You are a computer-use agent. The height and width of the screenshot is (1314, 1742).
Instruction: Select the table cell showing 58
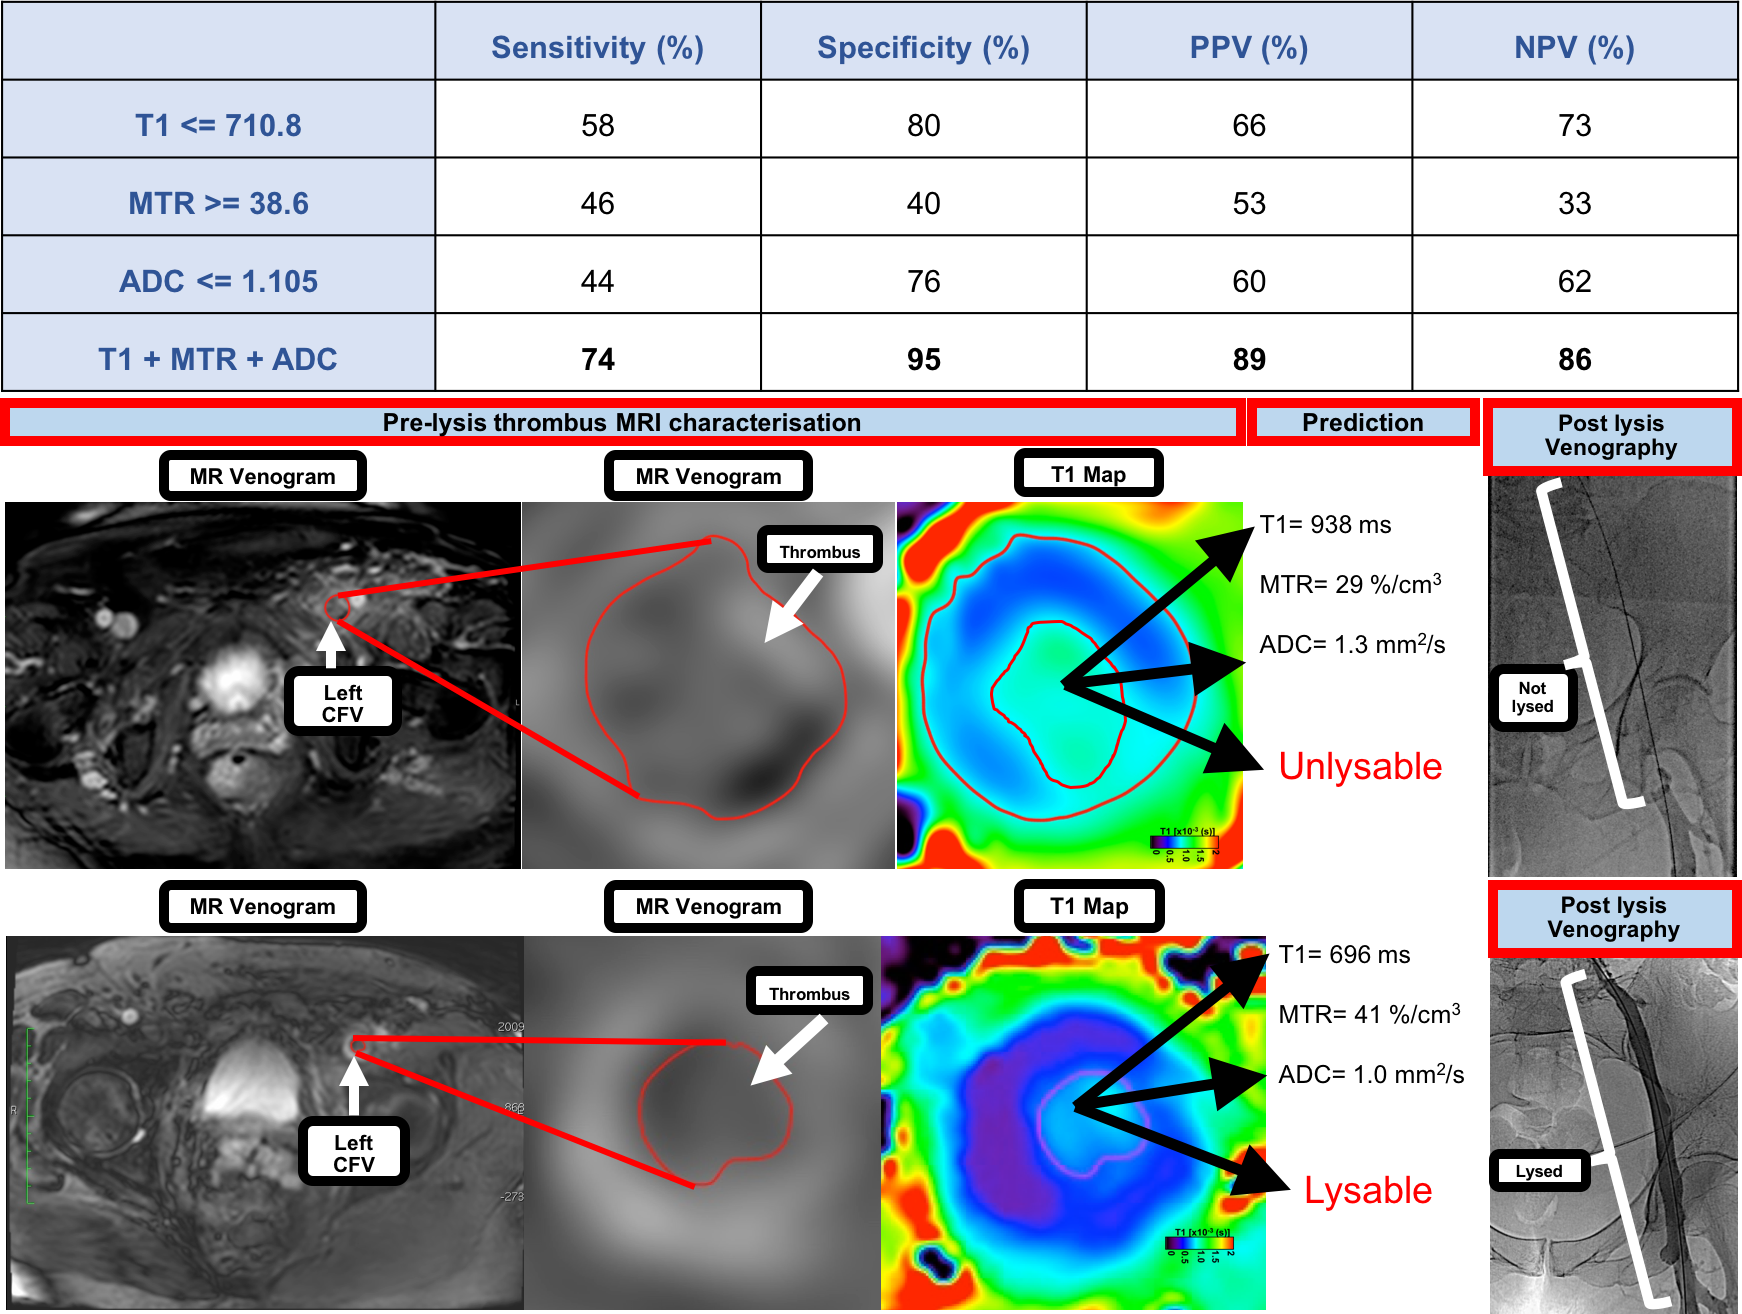597,125
